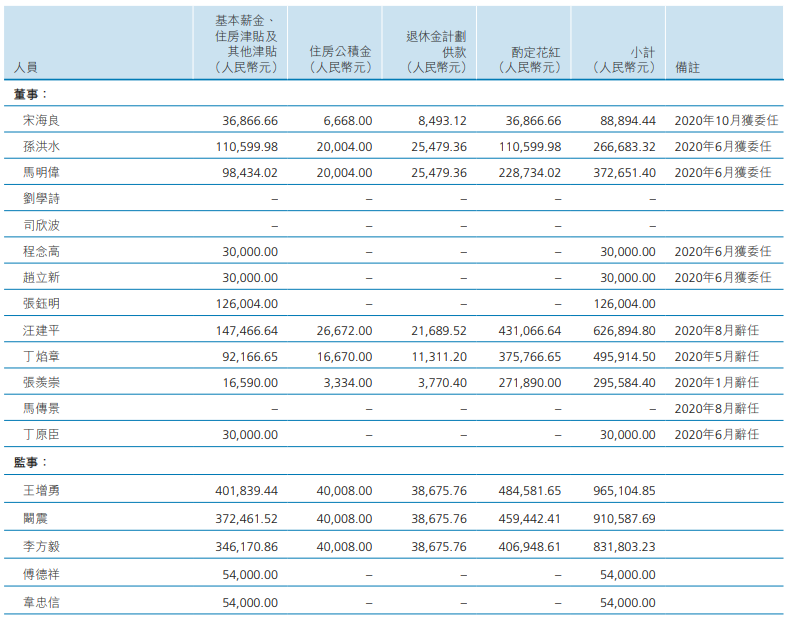
Task: Select the name 王增勇
Action: pyautogui.click(x=41, y=490)
